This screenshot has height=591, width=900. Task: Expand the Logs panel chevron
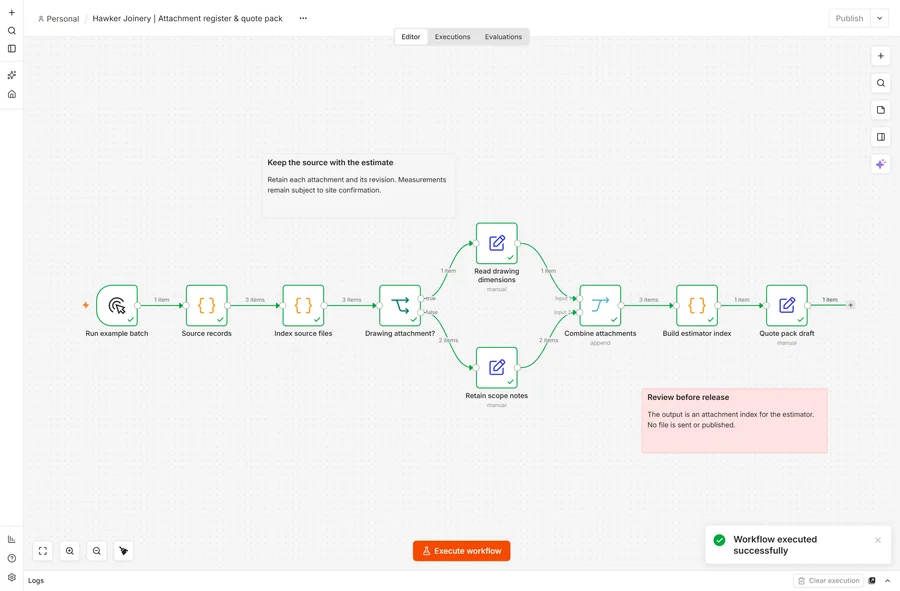887,581
